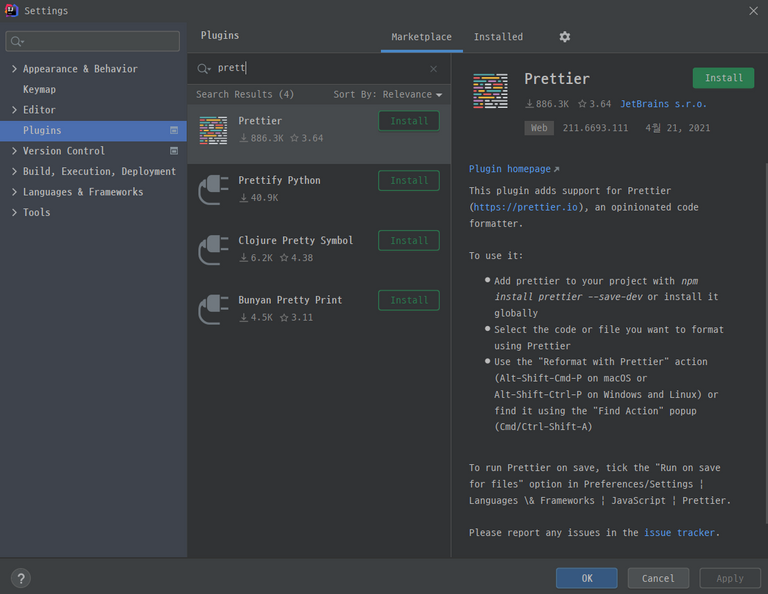Click version number 211.6693.111
This screenshot has height=594, width=768.
click(595, 128)
